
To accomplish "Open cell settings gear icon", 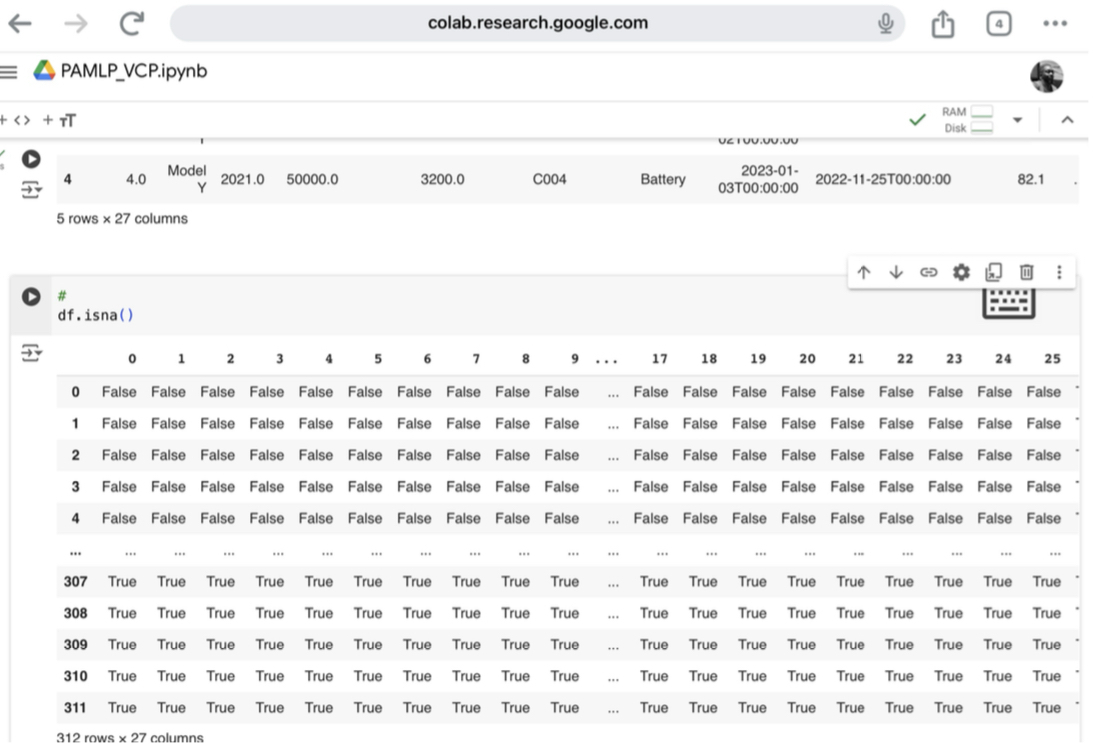I will tap(961, 272).
